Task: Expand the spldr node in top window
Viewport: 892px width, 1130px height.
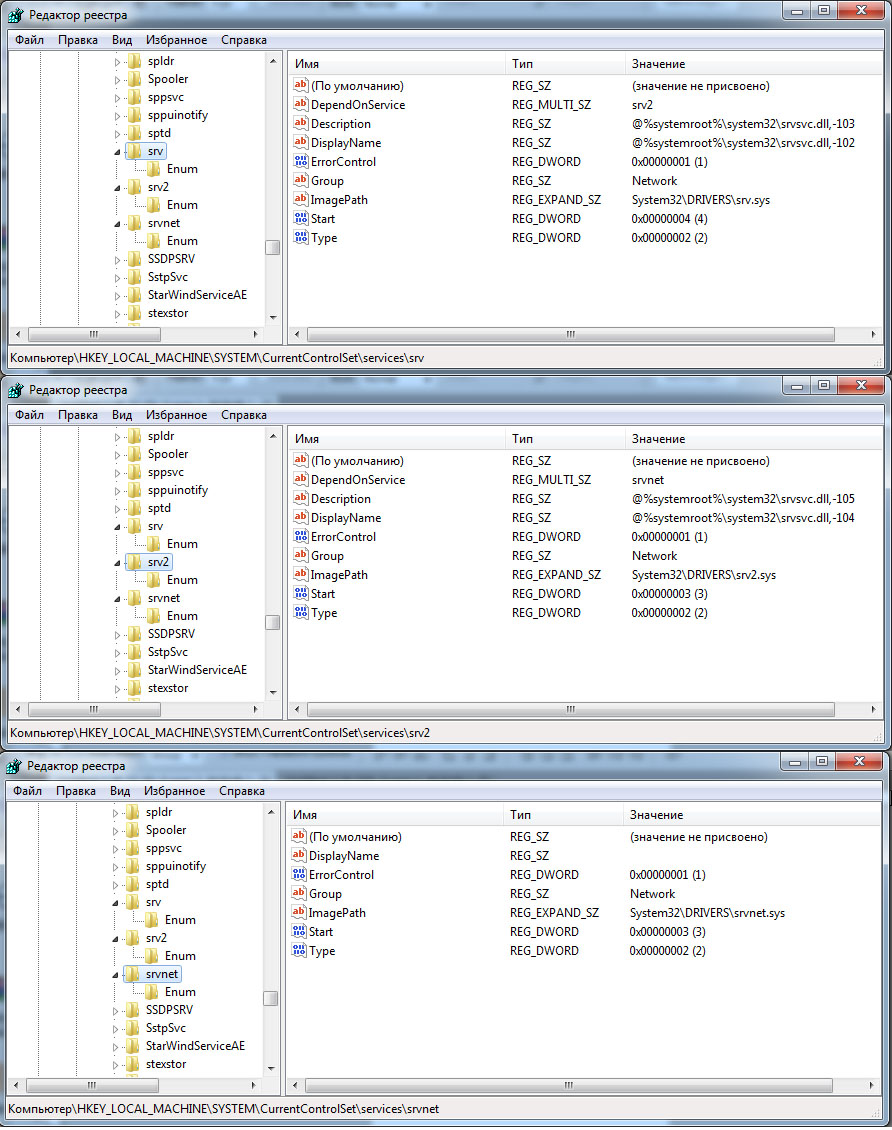Action: [117, 62]
